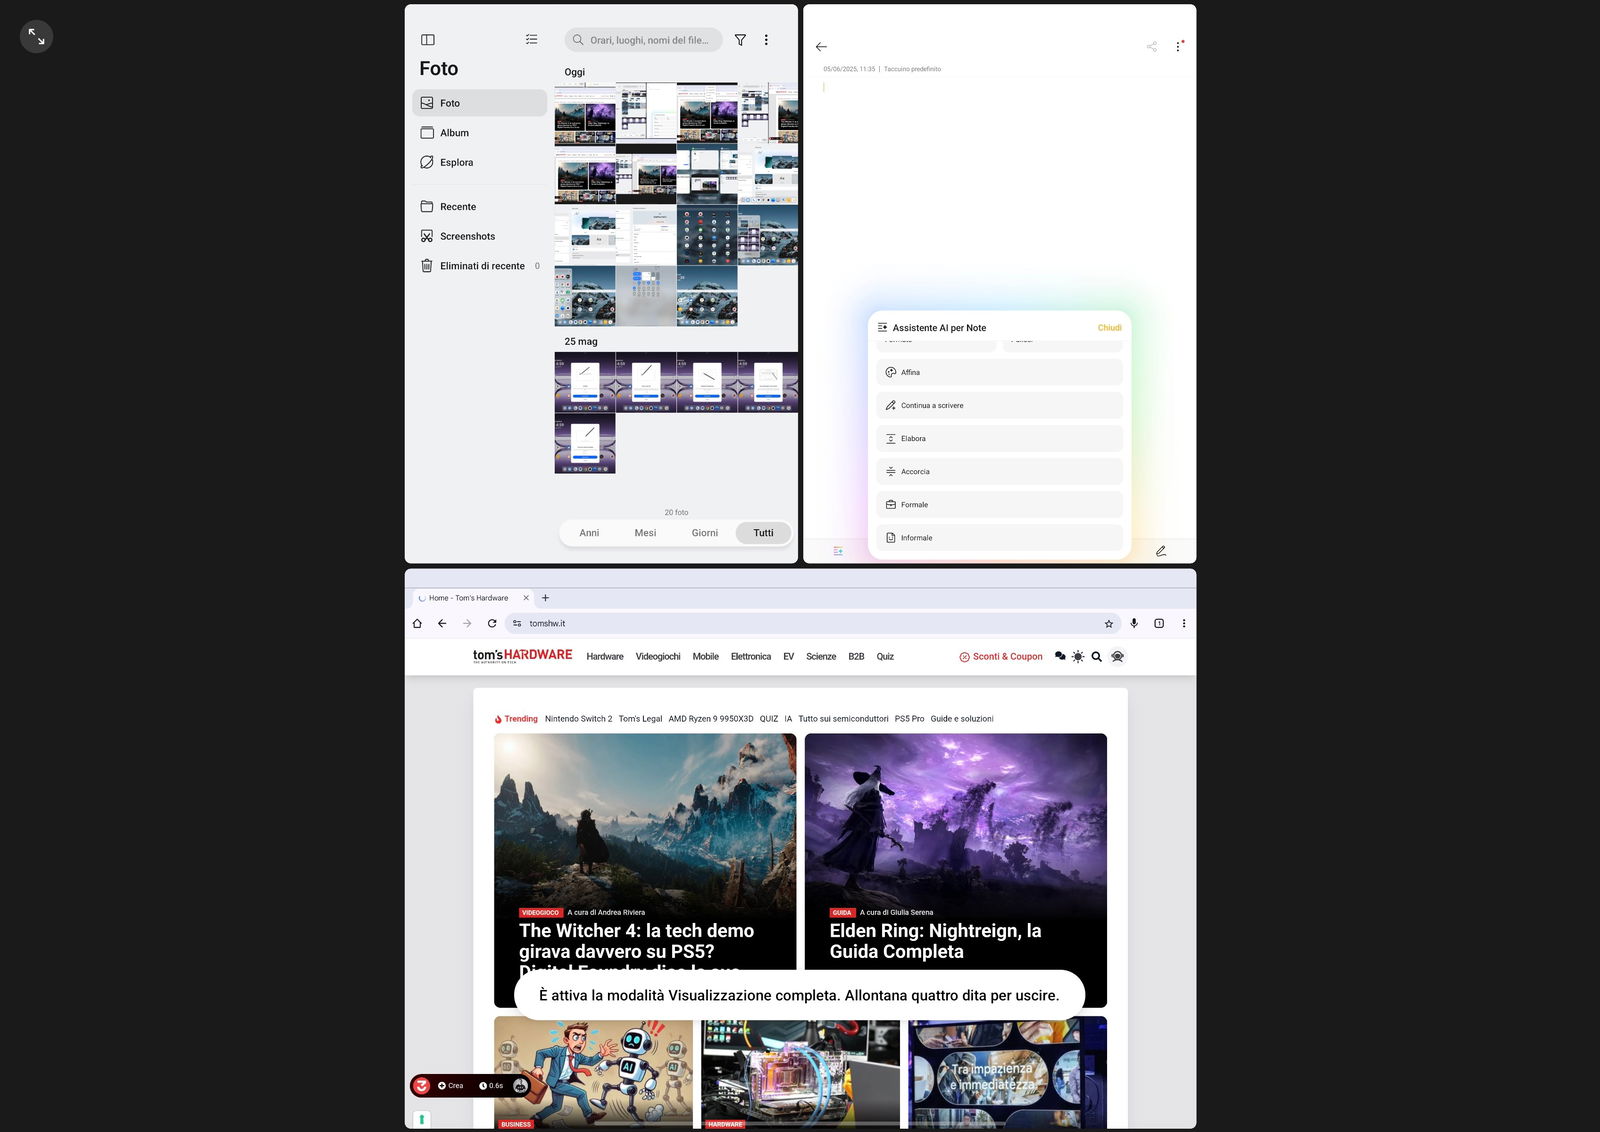
Task: Open the Quiz site menu
Action: tap(885, 657)
